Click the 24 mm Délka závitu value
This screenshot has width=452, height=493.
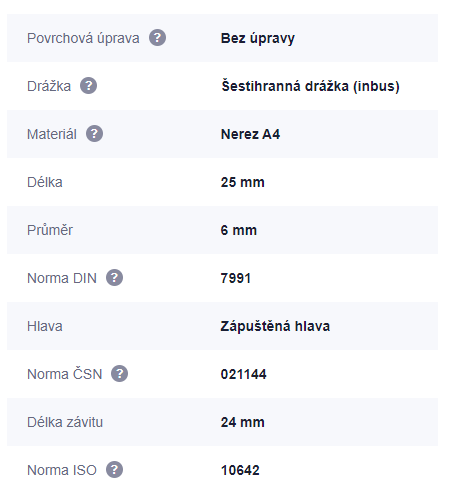242,422
